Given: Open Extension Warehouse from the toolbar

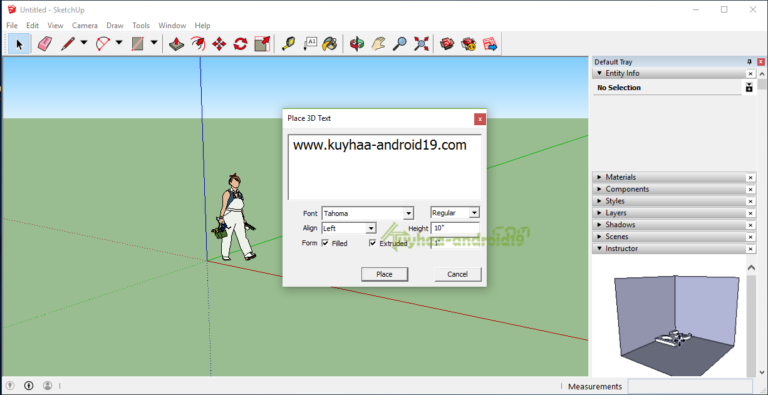Looking at the screenshot, I should pos(468,44).
